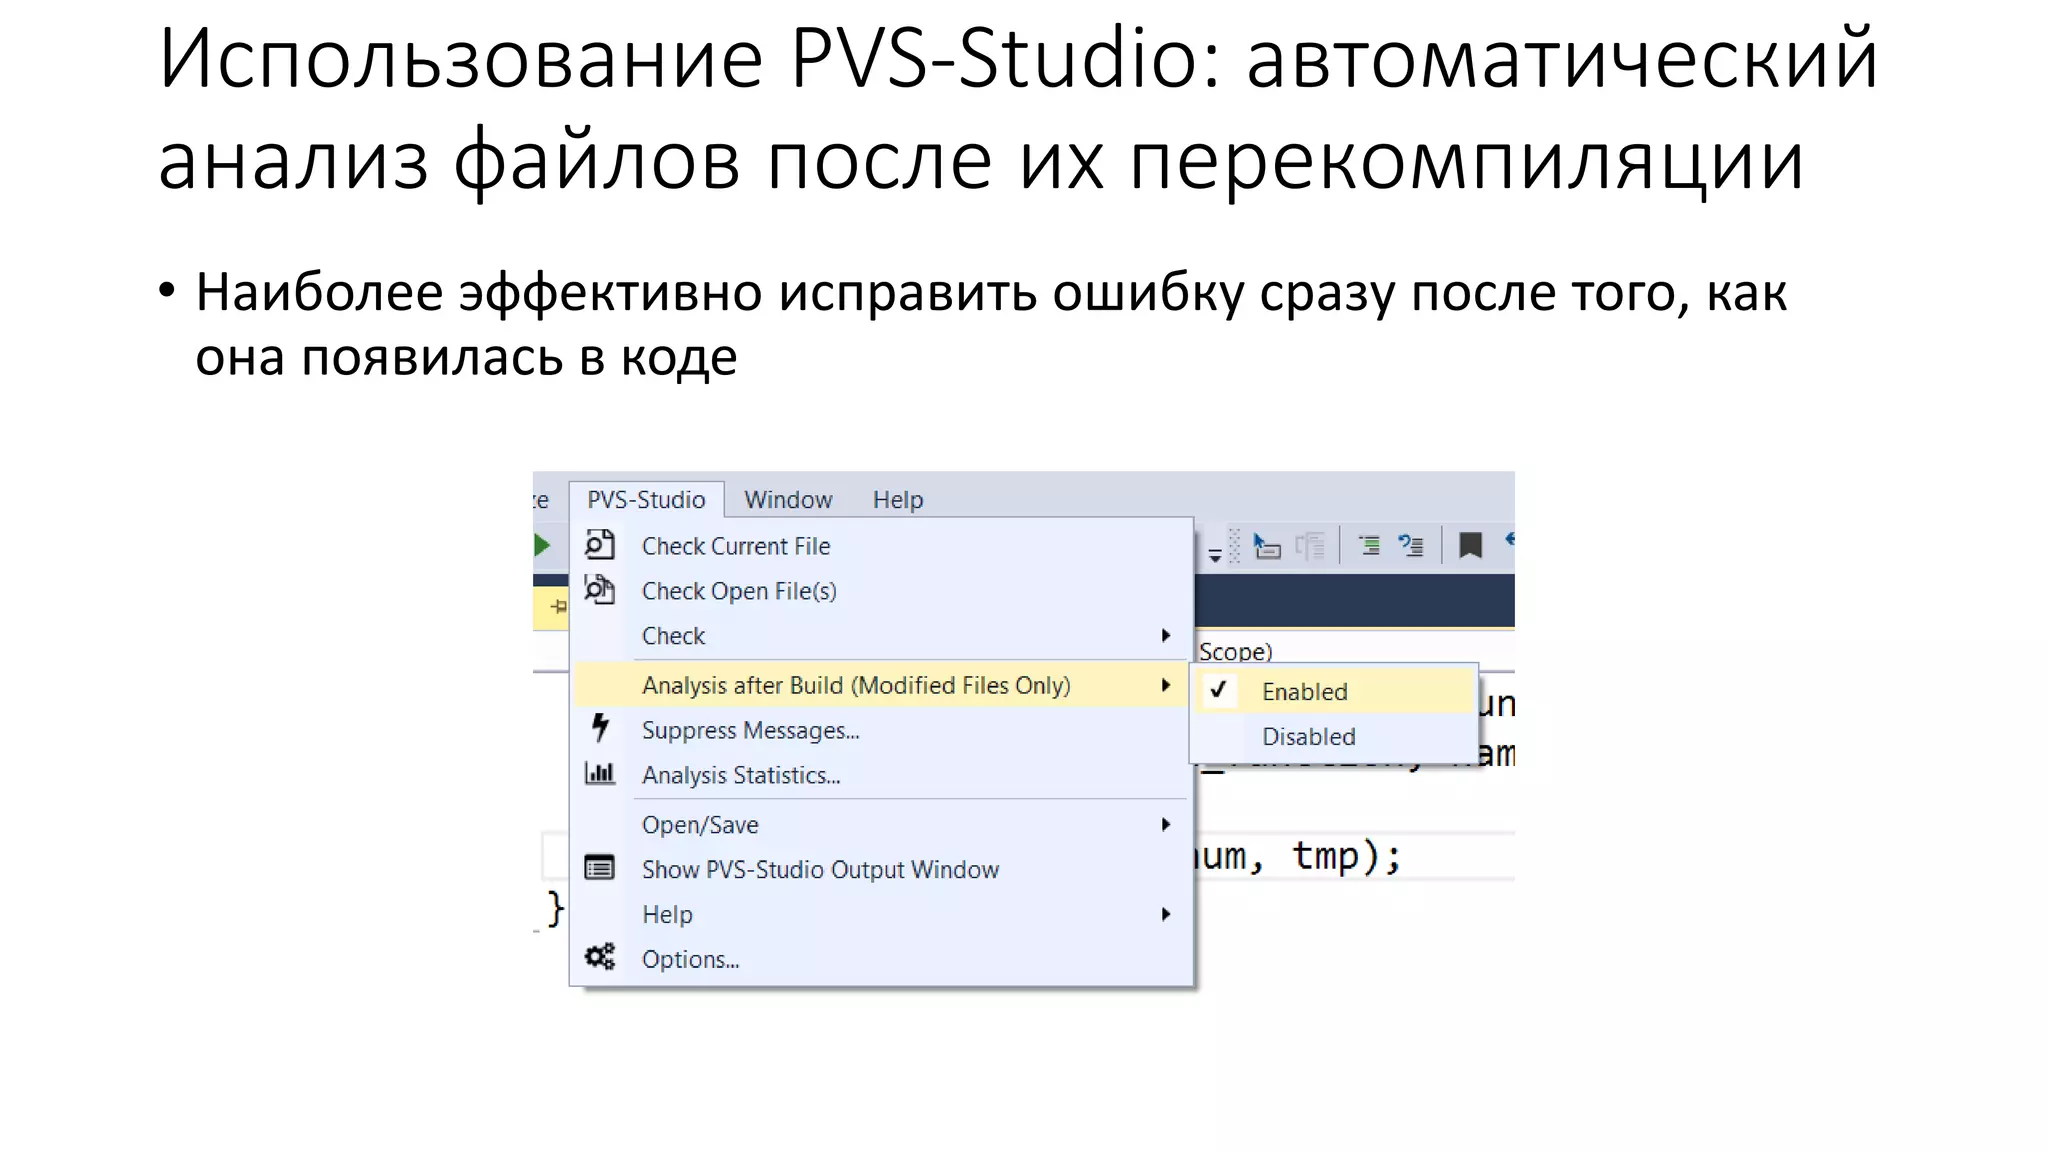2048x1152 pixels.
Task: Click the Scope) dropdown label
Action: pos(1235,651)
